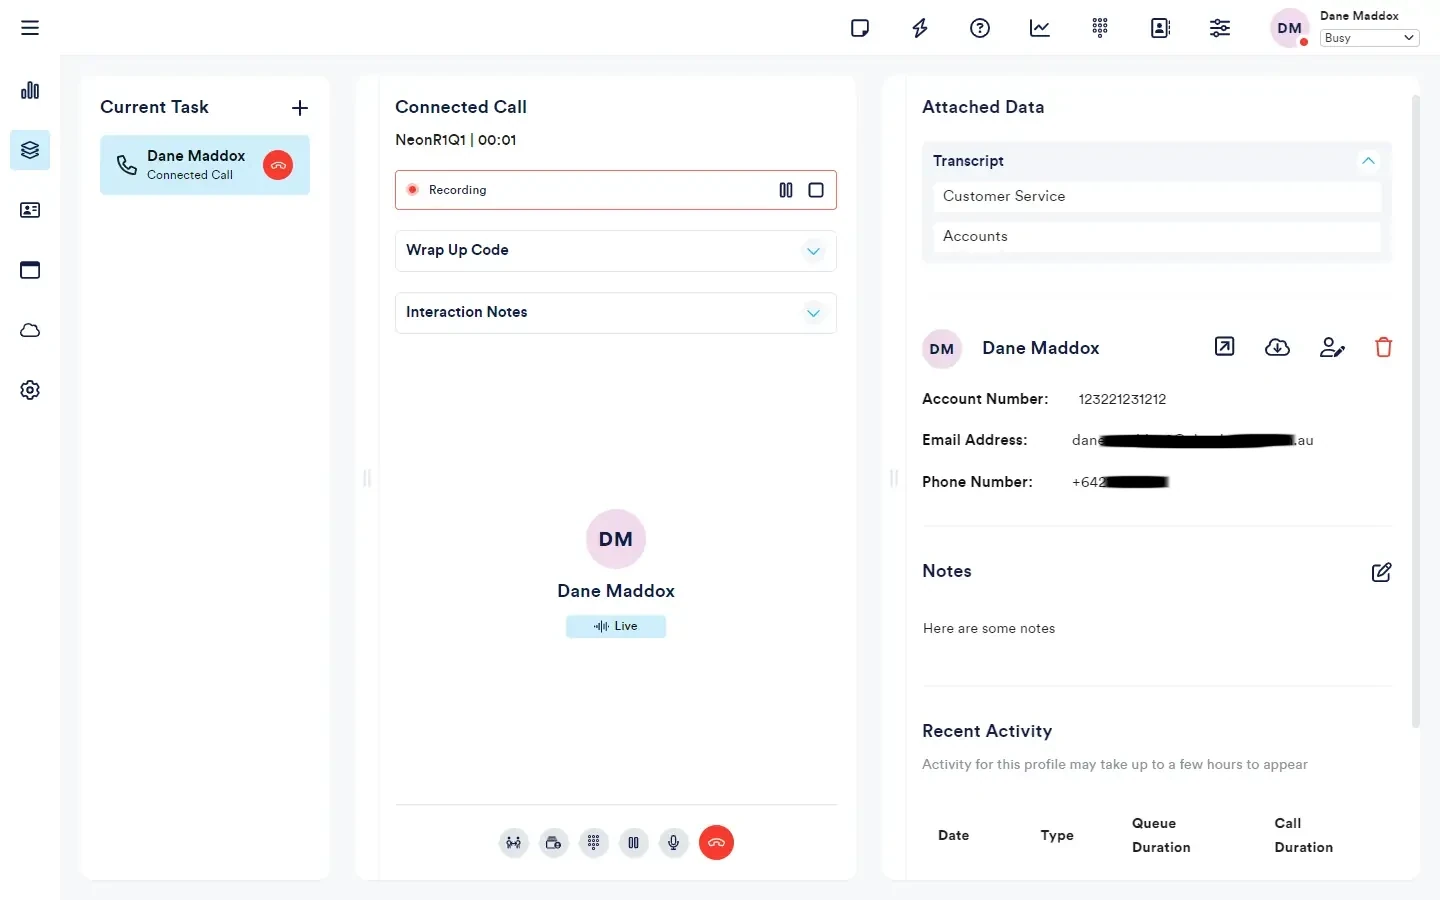Click the red end call button at bottom
The image size is (1440, 900).
coord(716,842)
